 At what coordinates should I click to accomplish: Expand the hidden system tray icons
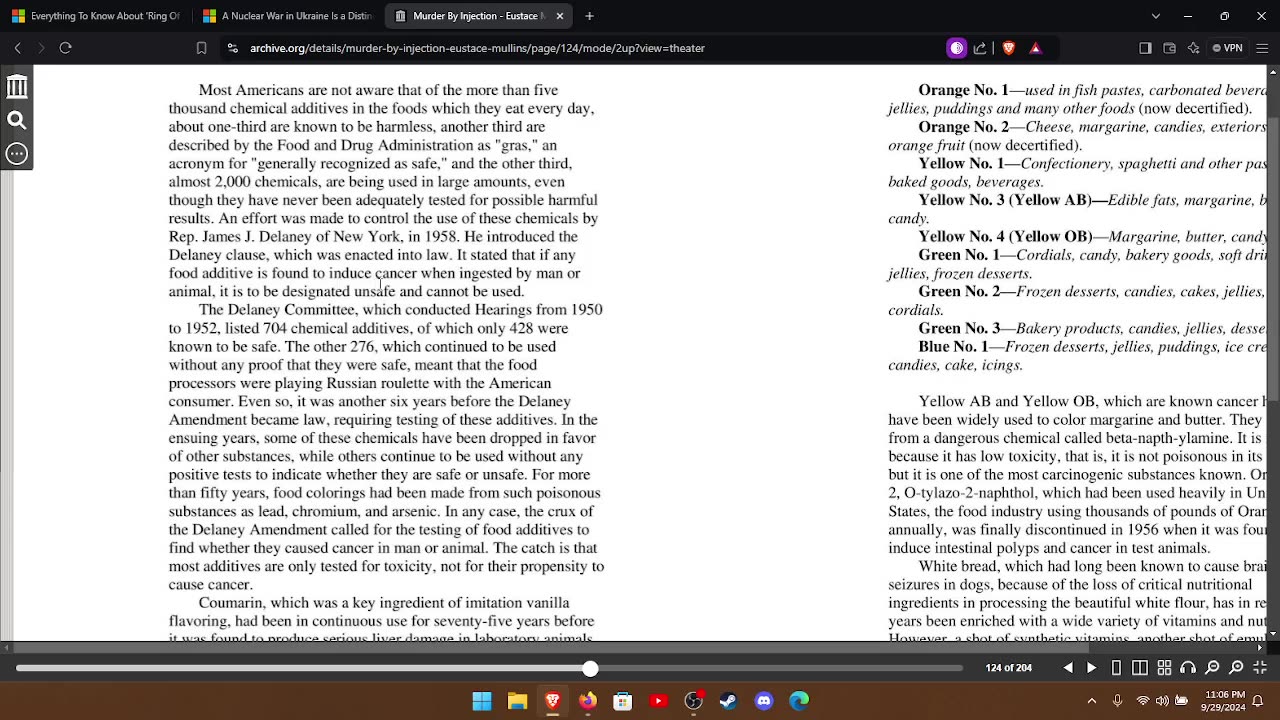tap(1092, 701)
